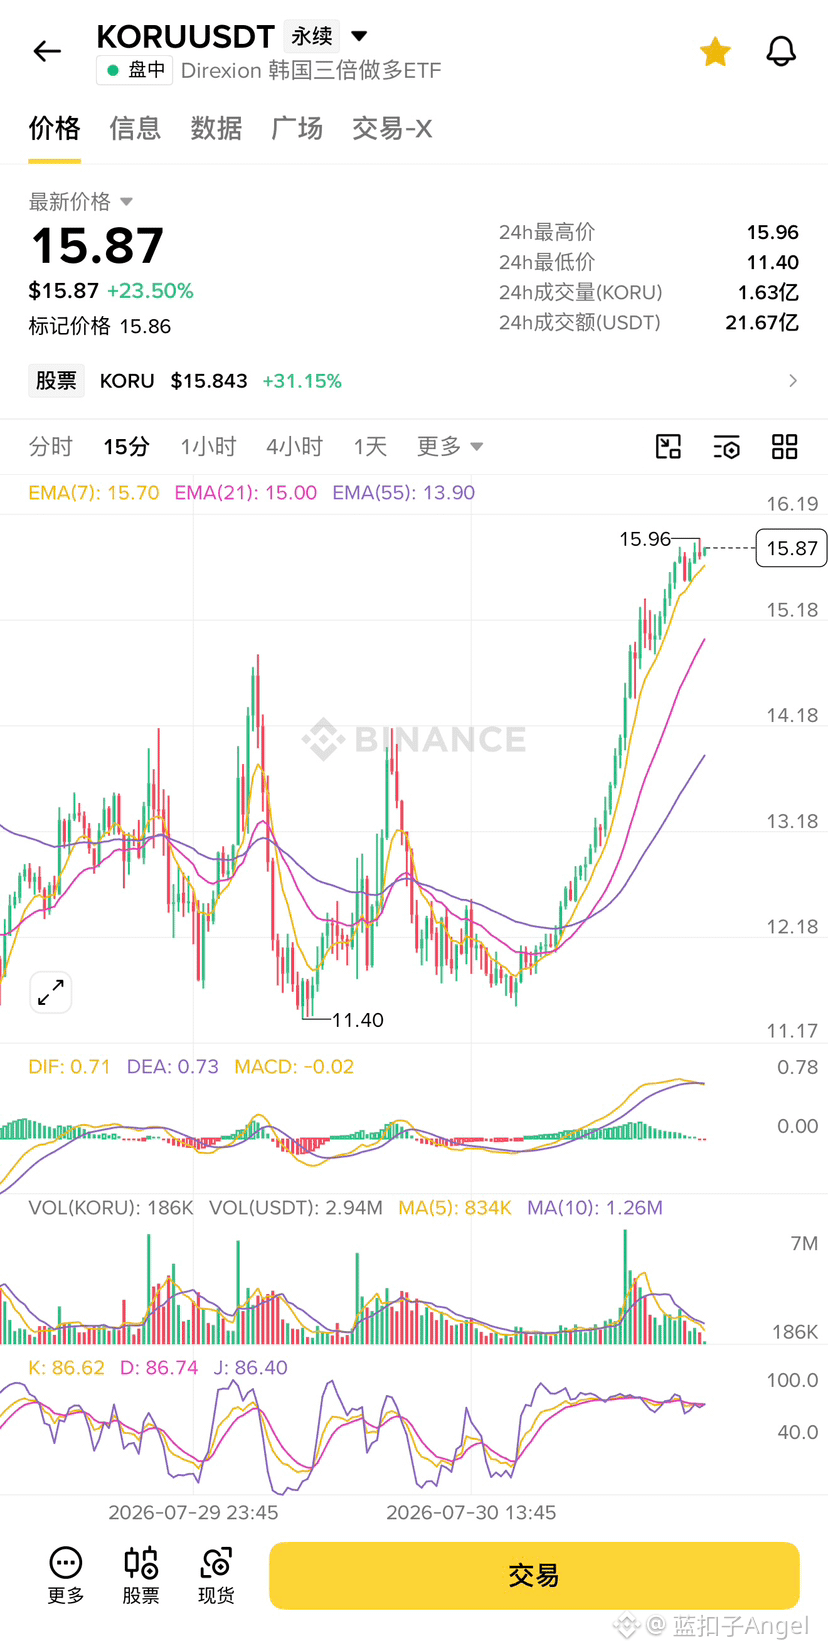The height and width of the screenshot is (1651, 828).
Task: Open the 更多 bottom menu icon
Action: 66,1575
